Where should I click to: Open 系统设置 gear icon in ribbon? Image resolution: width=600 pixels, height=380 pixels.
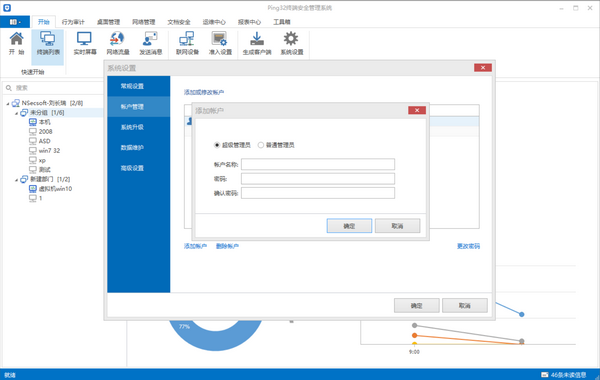coord(291,39)
